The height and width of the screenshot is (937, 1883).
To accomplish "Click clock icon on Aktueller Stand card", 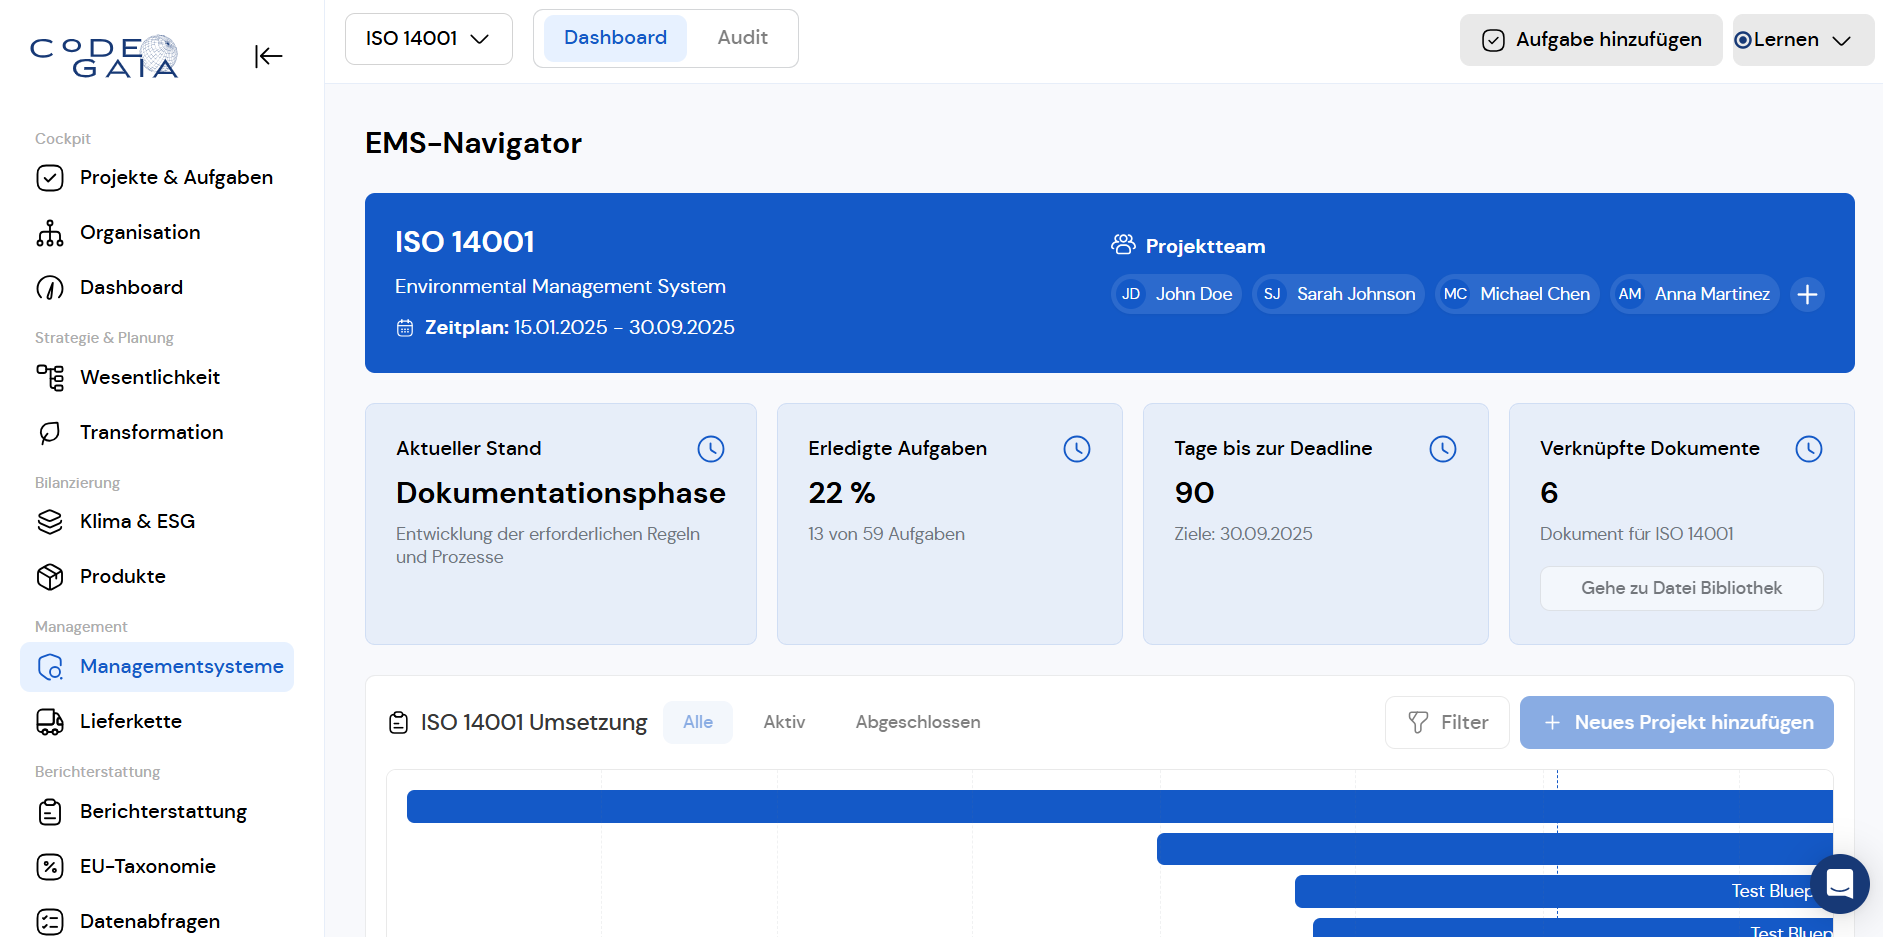I will [711, 449].
